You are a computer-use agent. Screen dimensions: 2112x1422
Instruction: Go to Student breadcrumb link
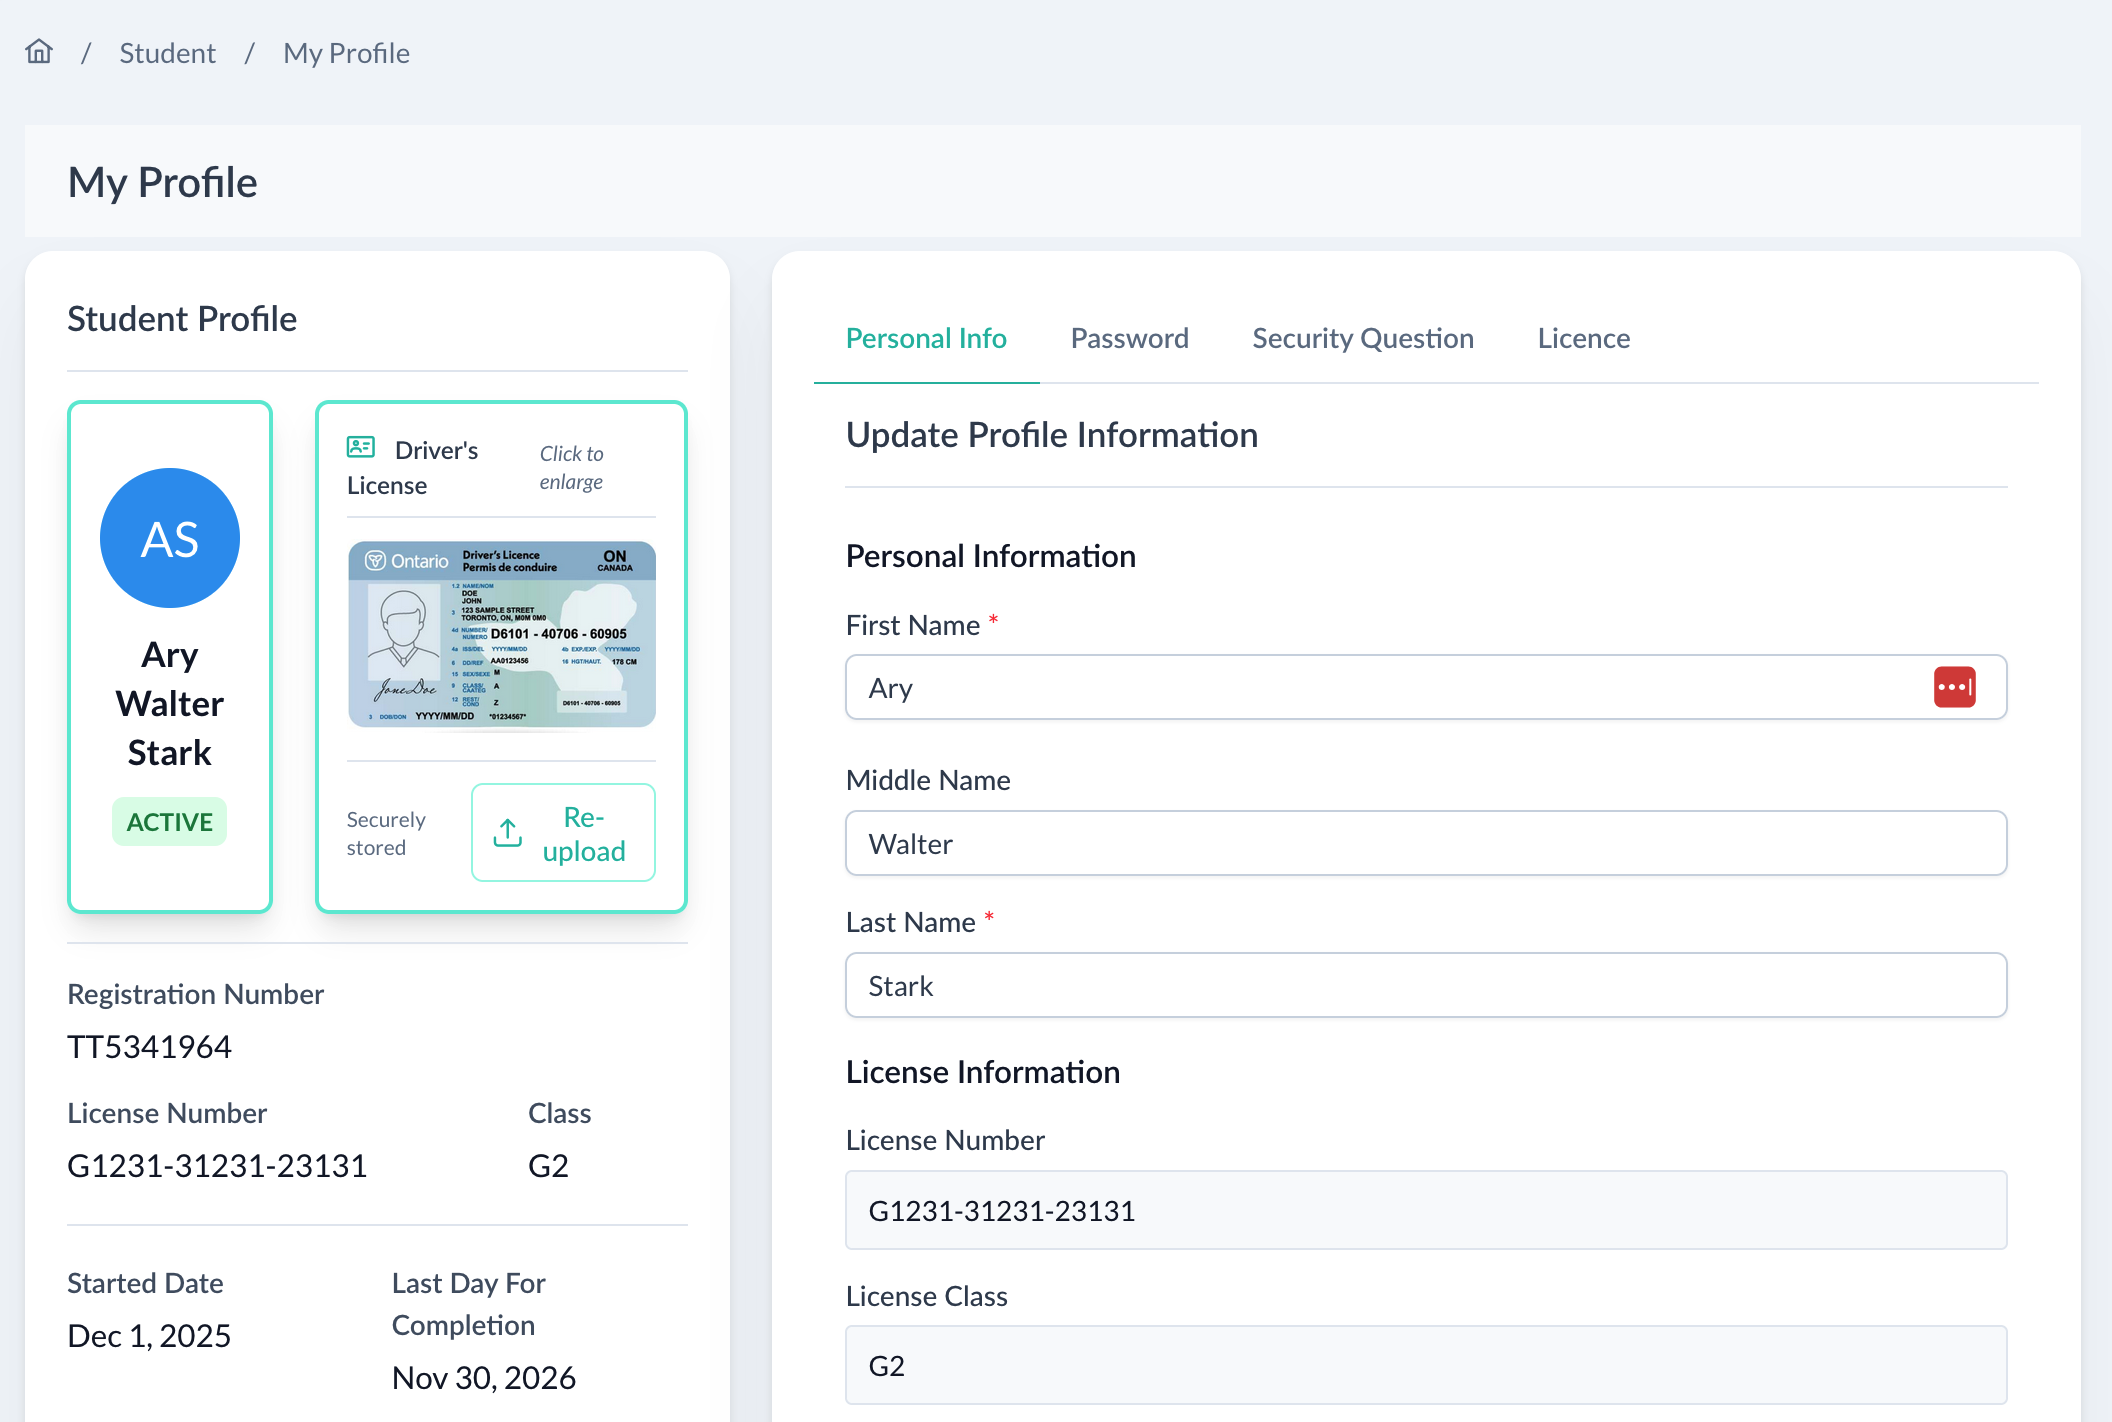pyautogui.click(x=167, y=53)
